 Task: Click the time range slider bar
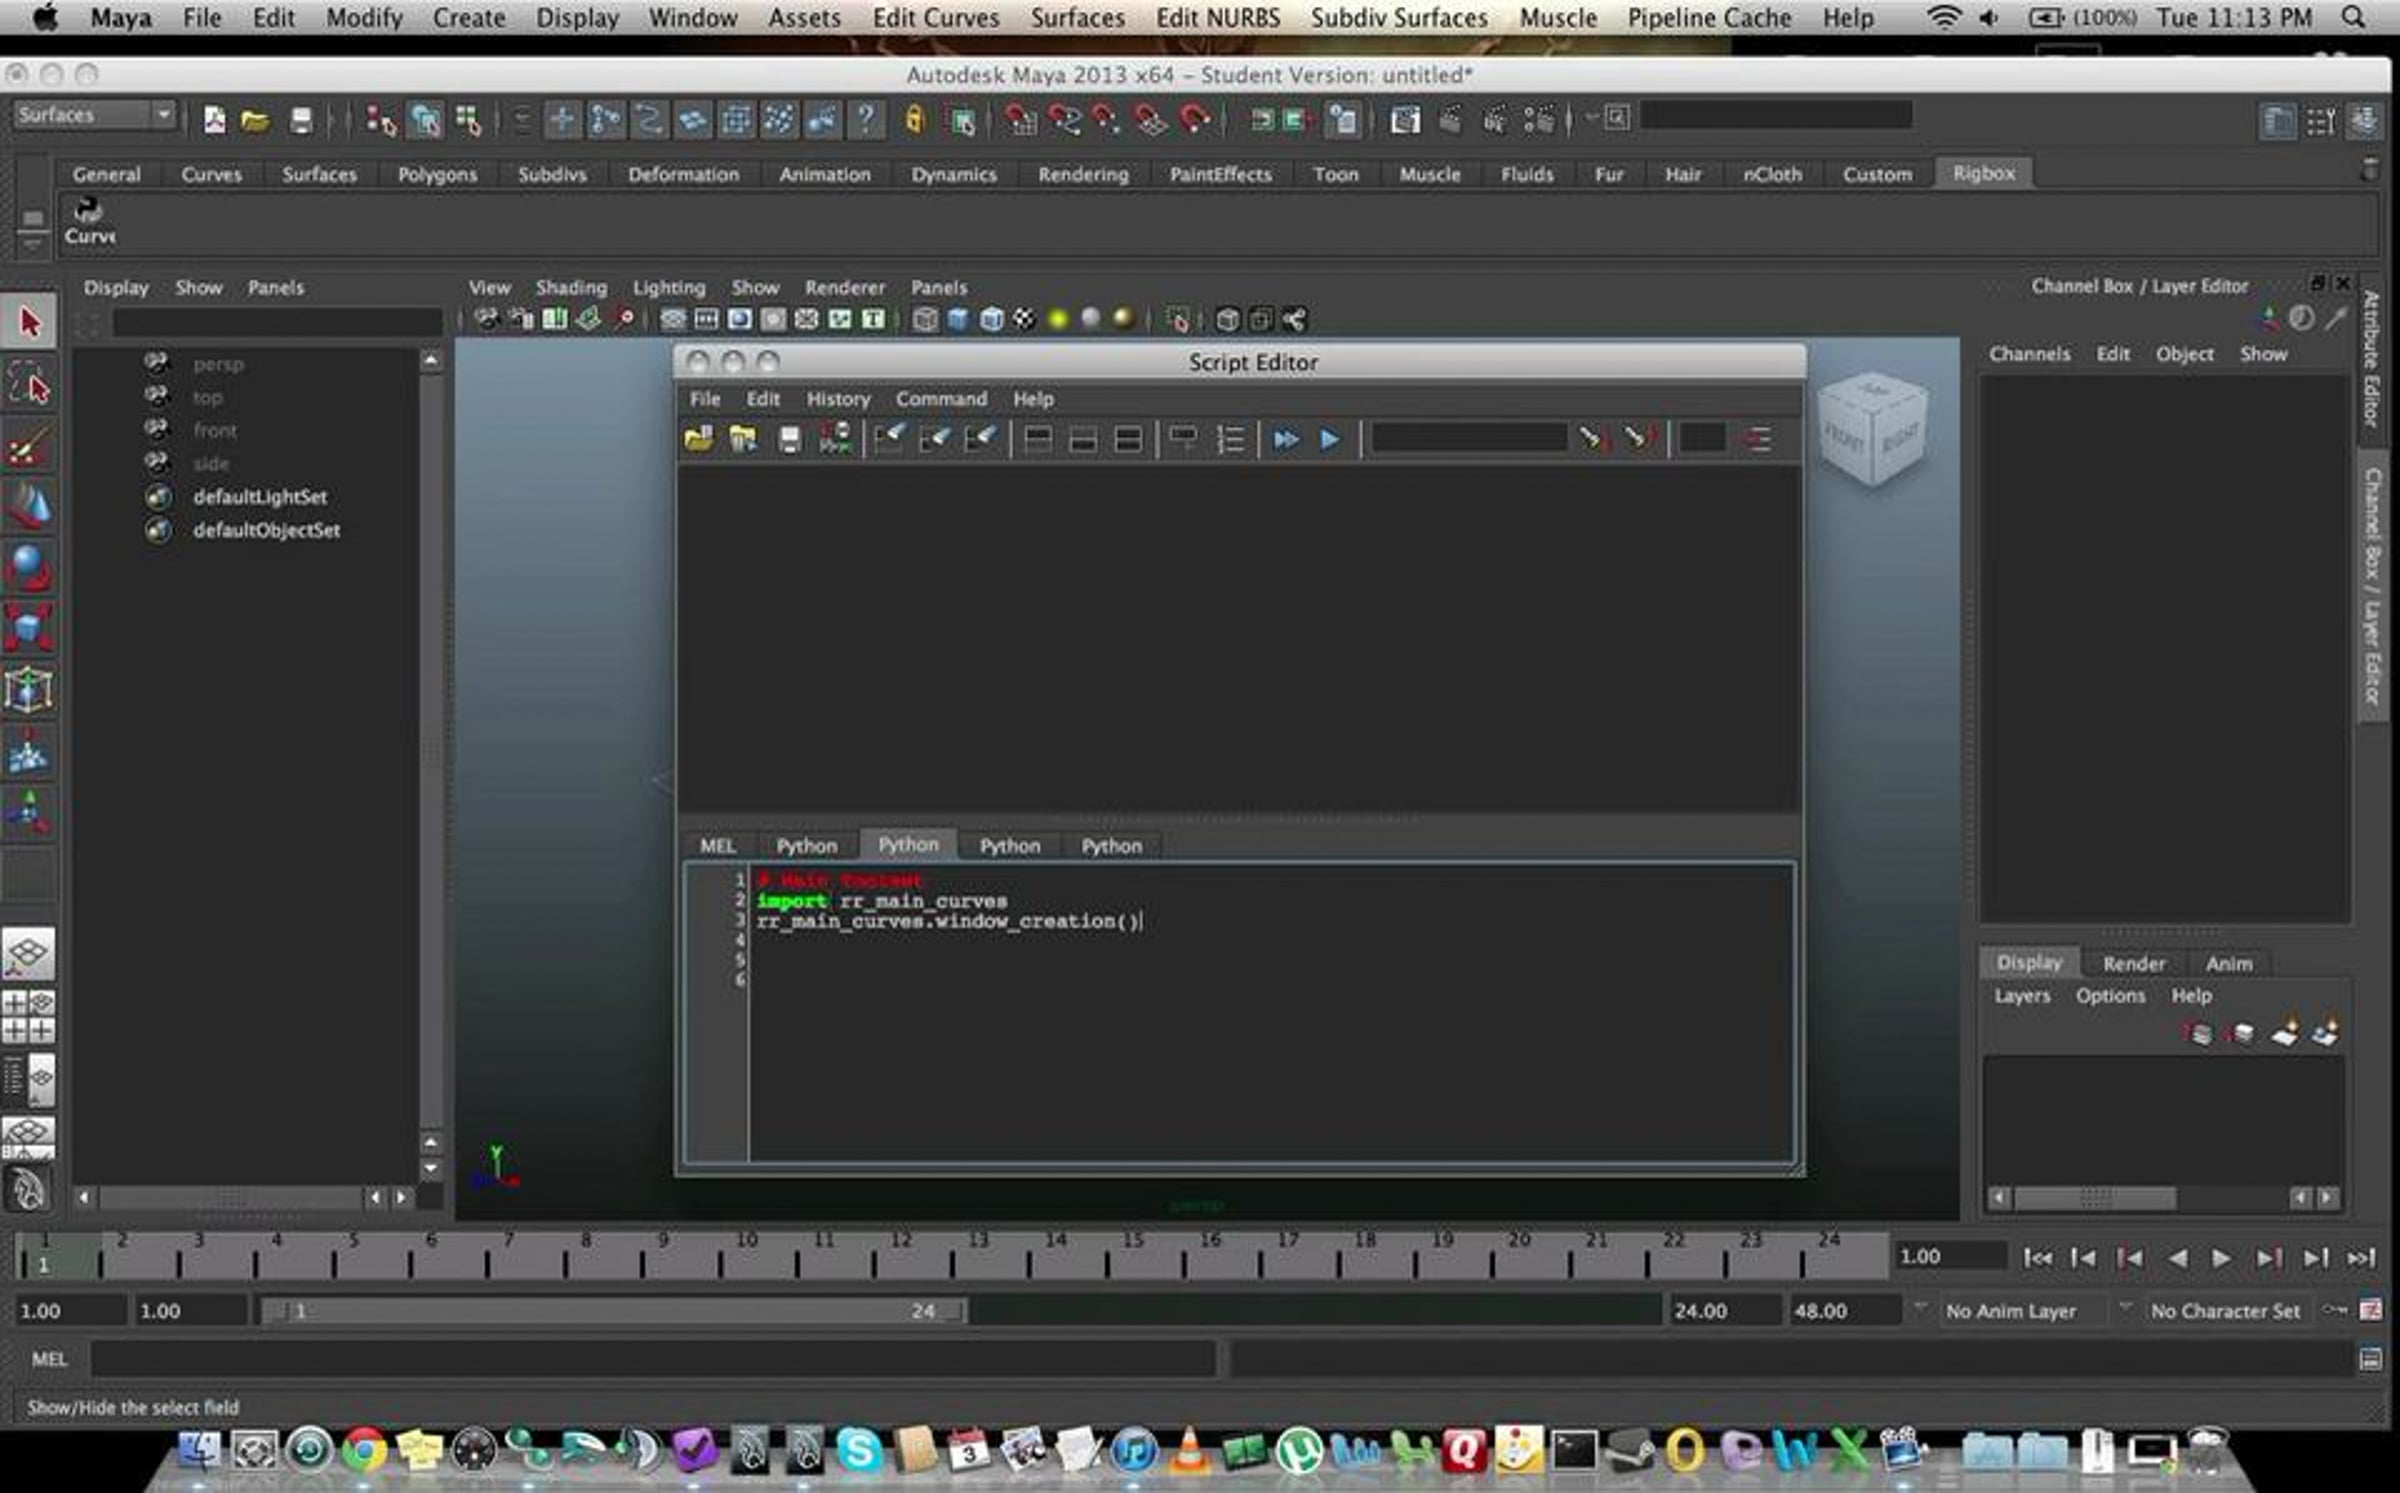pyautogui.click(x=614, y=1310)
